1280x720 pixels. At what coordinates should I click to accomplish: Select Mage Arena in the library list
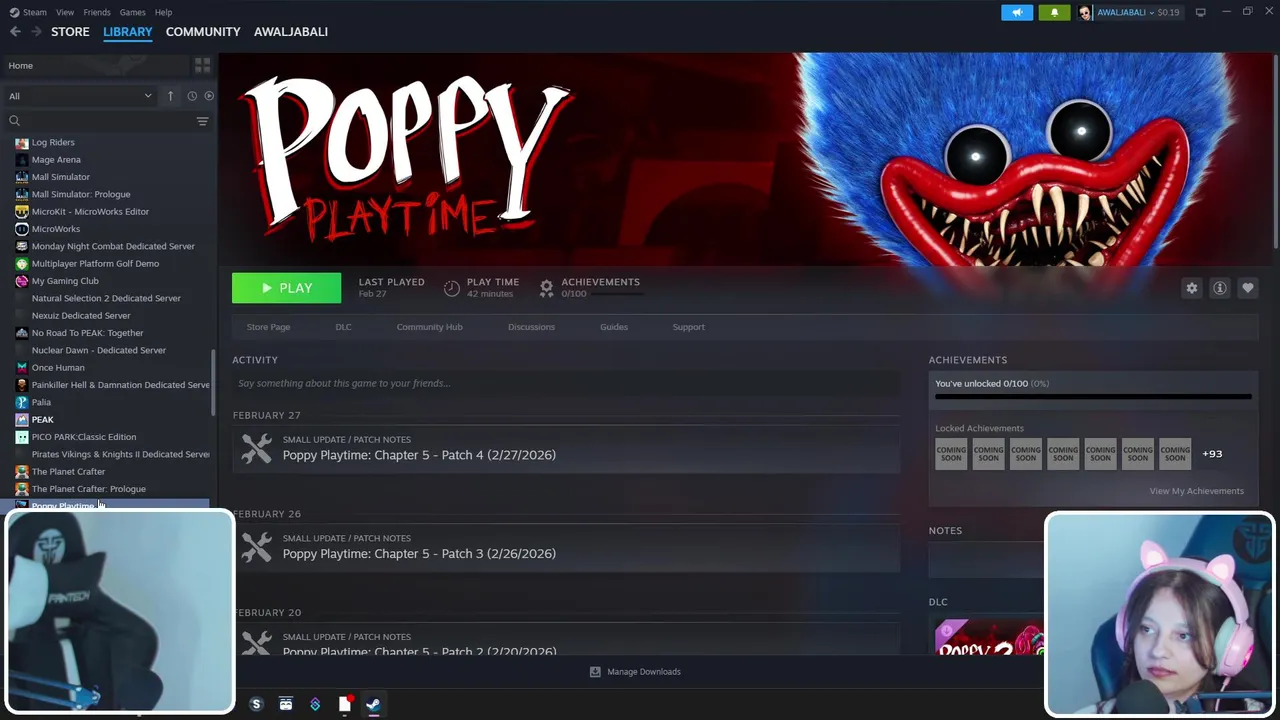[x=56, y=160]
